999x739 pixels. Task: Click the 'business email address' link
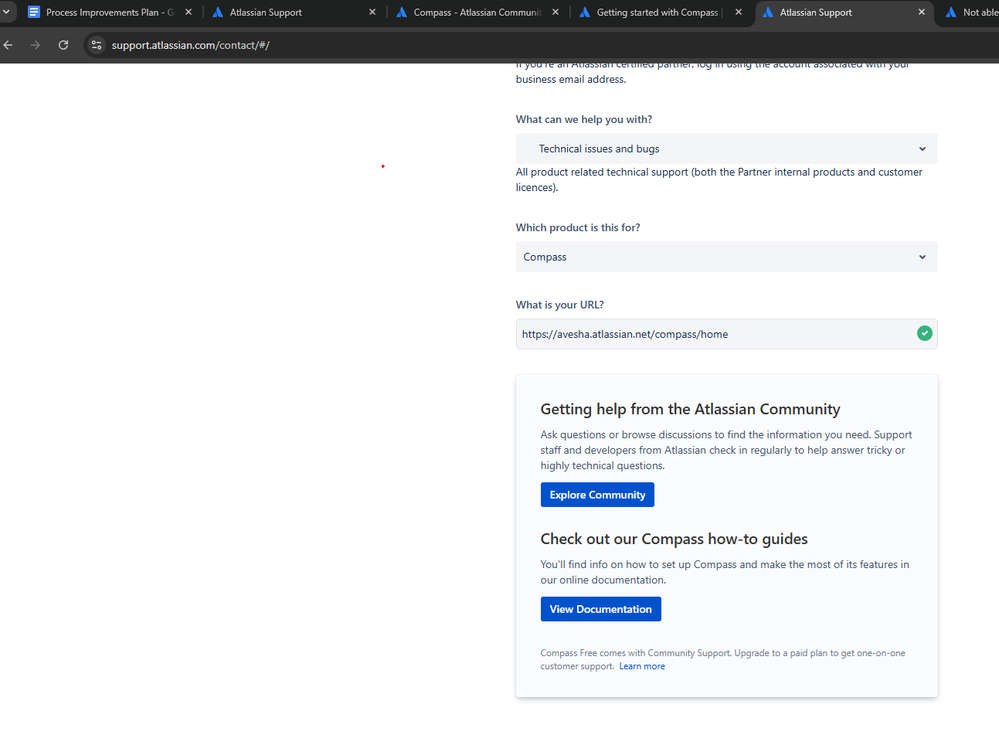click(x=568, y=77)
